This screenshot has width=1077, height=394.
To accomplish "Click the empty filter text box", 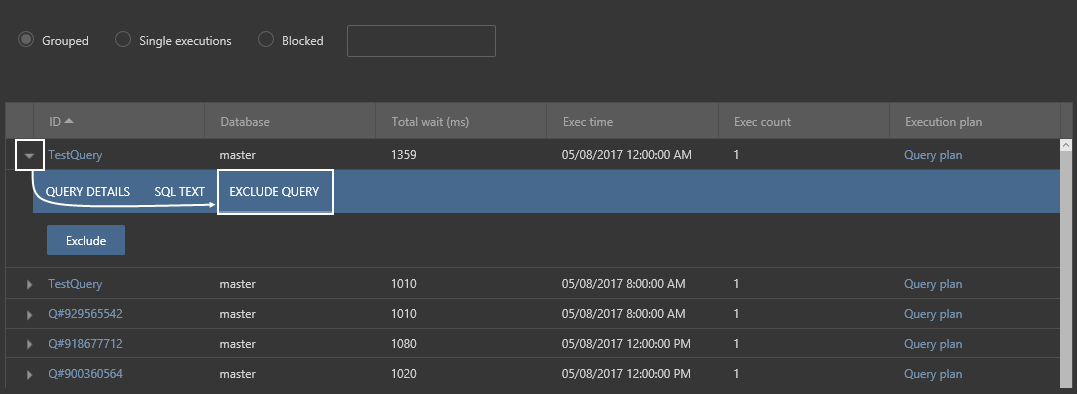I will click(x=421, y=41).
